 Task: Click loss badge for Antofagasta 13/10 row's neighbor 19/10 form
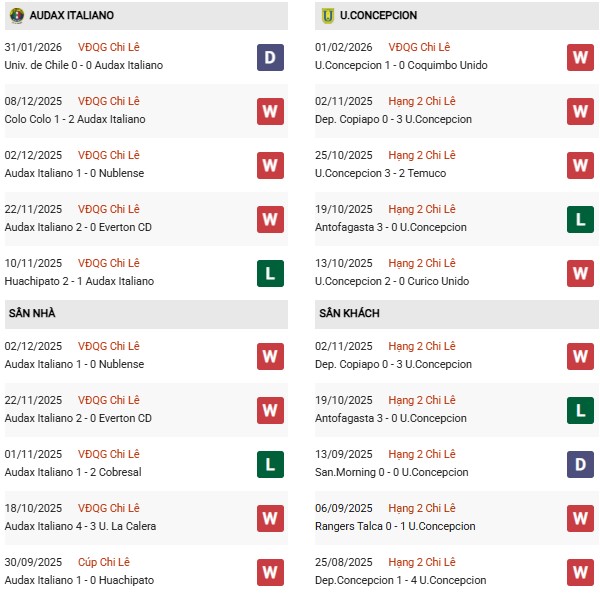pyautogui.click(x=580, y=219)
